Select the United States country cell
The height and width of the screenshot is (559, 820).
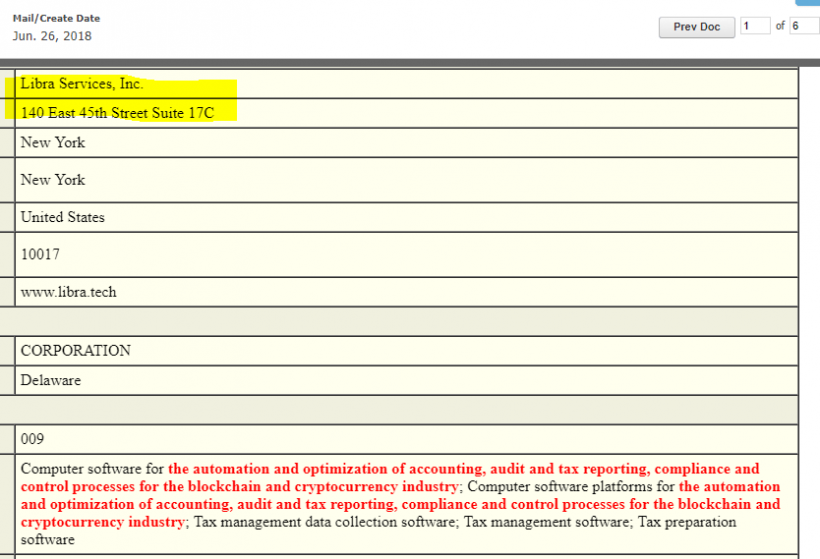point(63,217)
